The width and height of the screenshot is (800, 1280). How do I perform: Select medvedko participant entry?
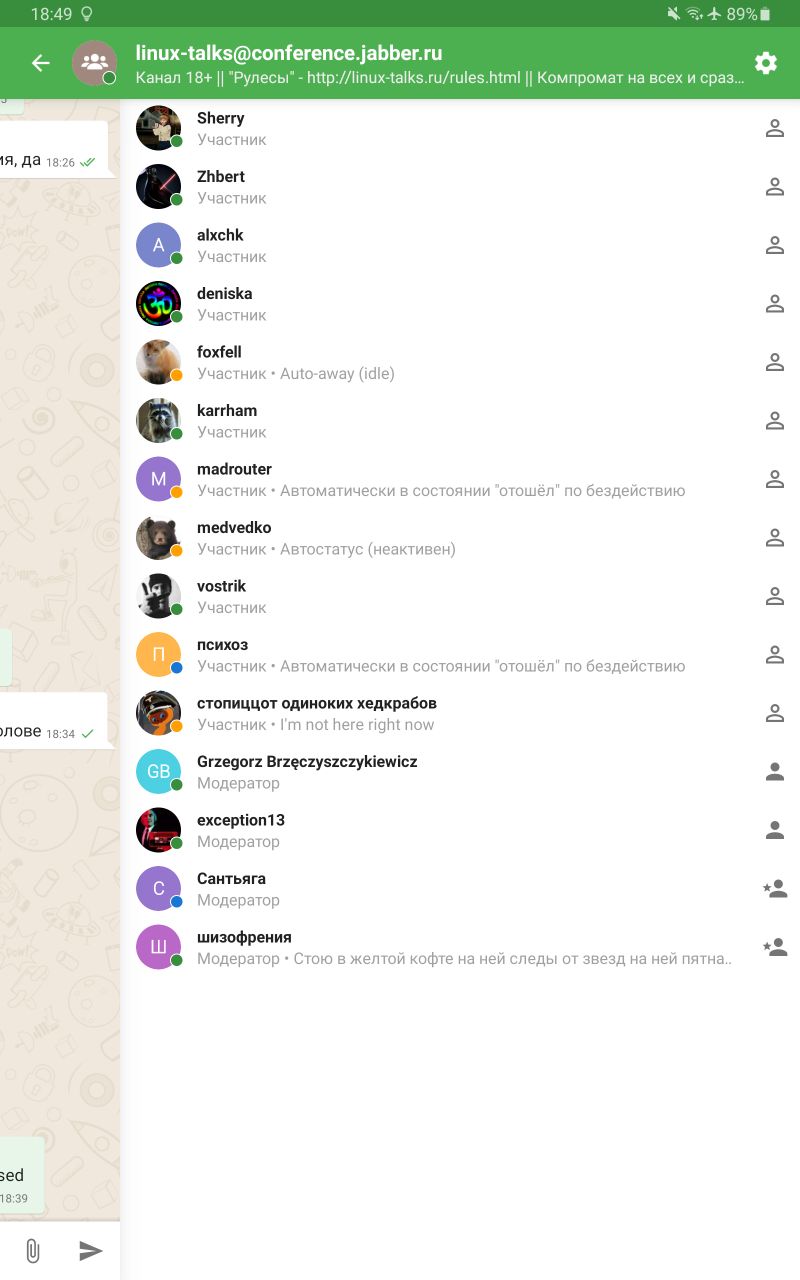coord(460,537)
